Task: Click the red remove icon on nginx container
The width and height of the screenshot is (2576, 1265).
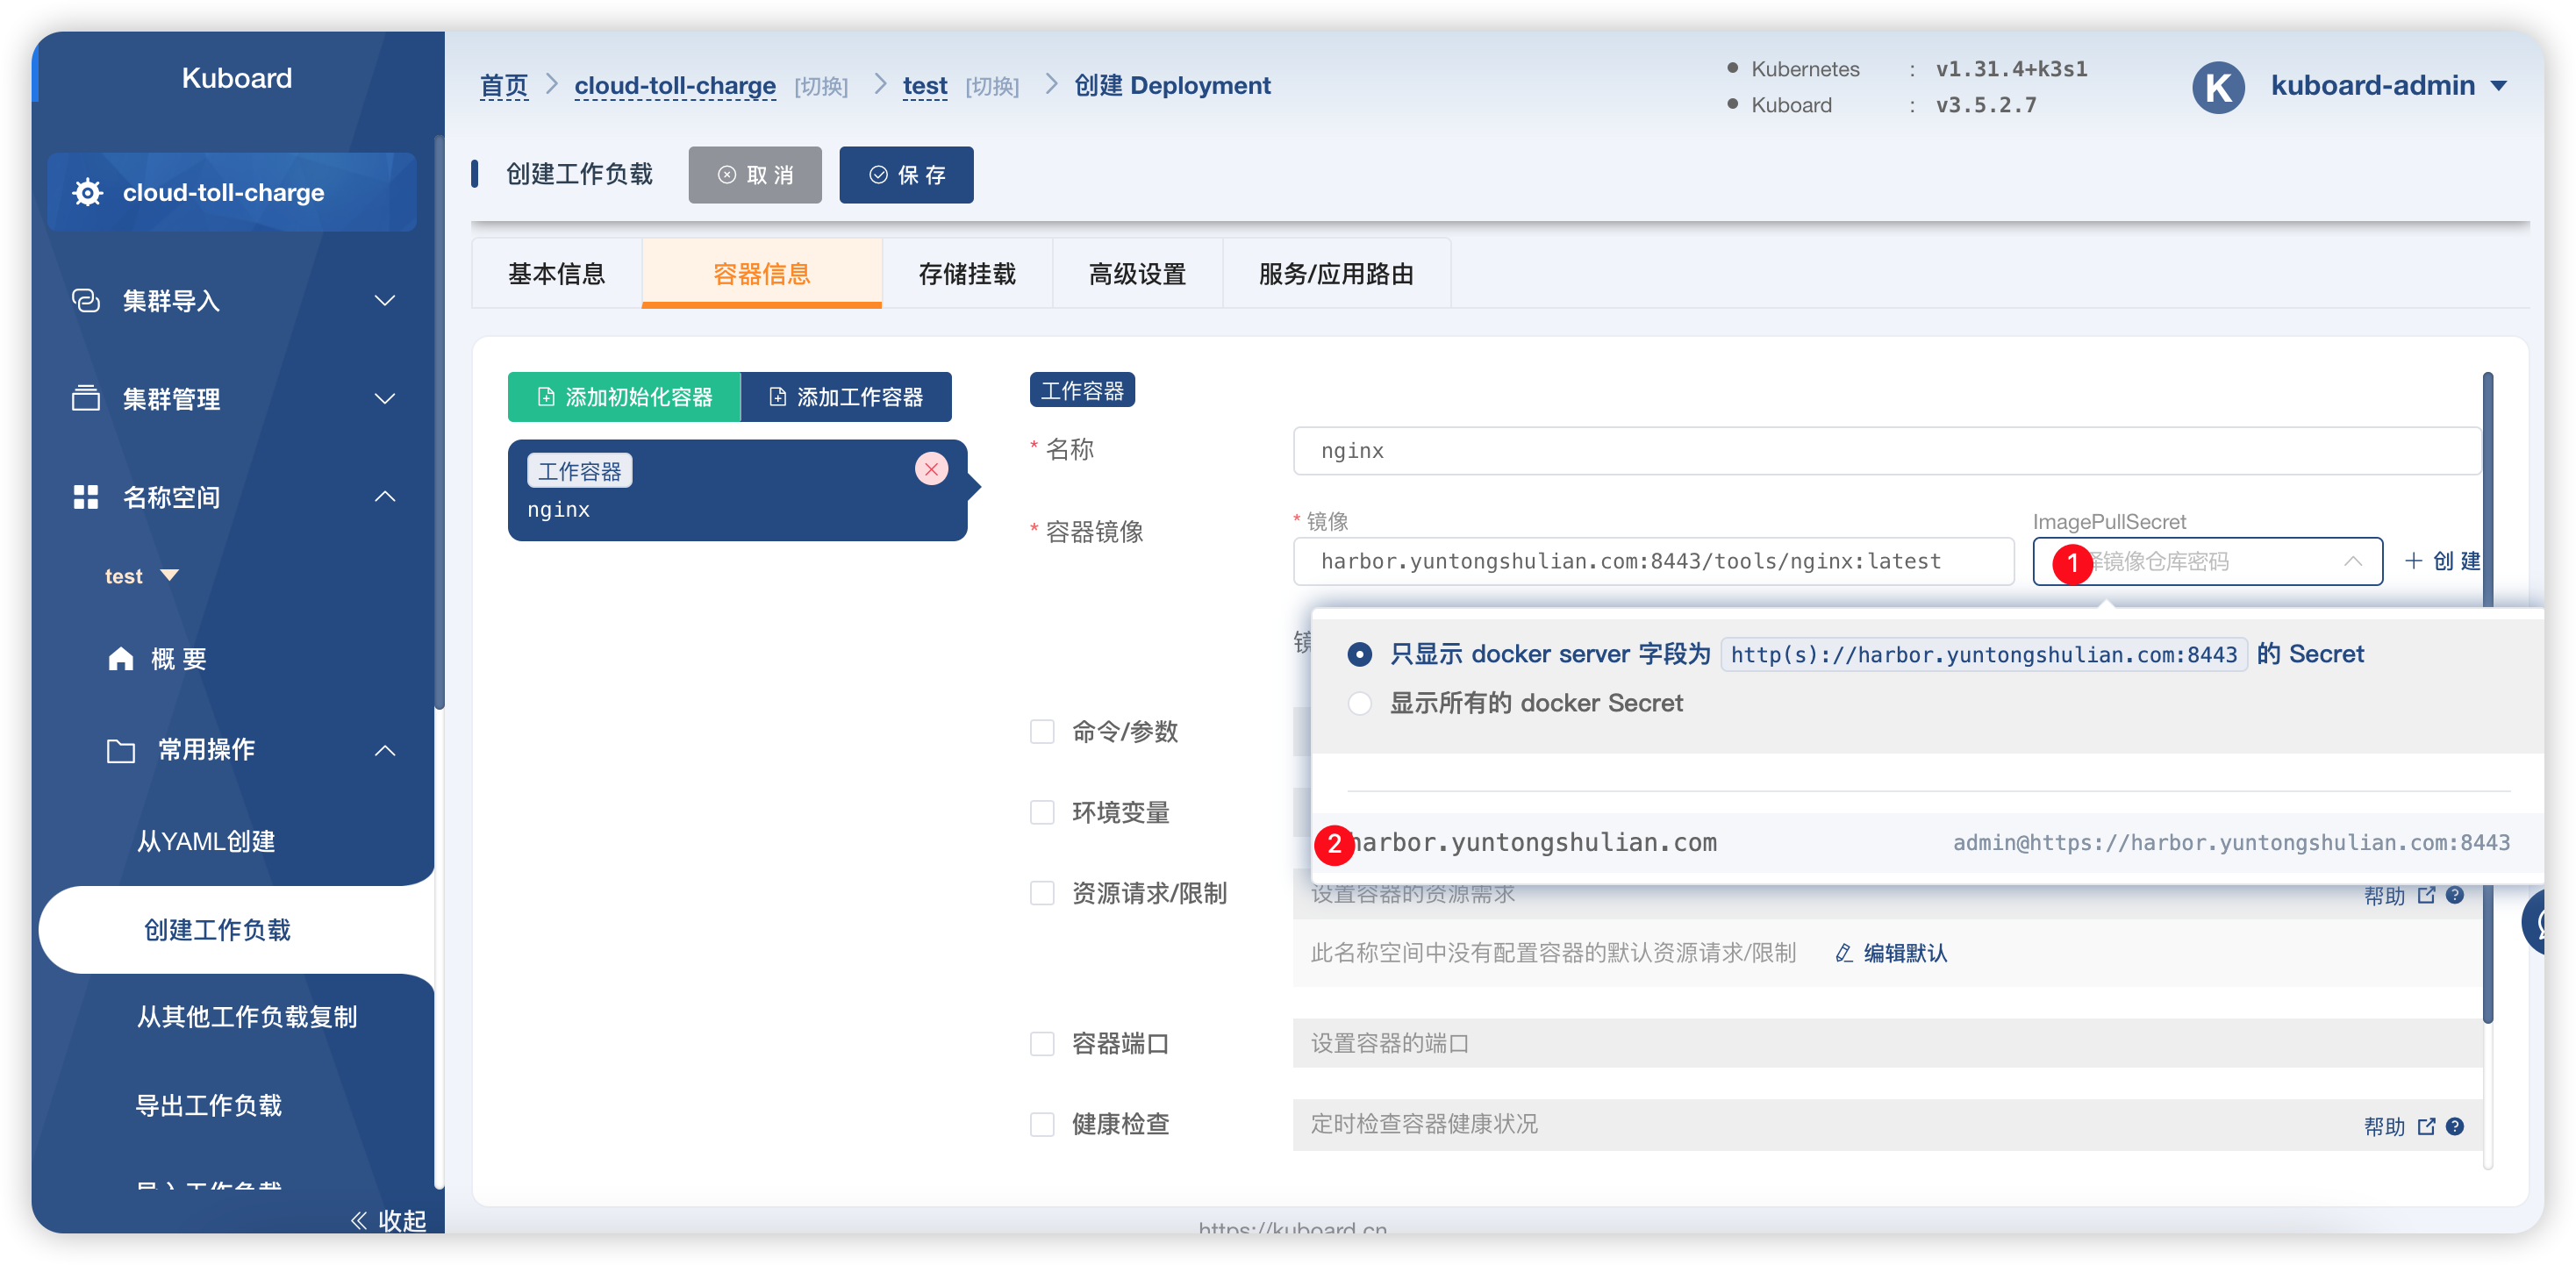Action: 931,469
